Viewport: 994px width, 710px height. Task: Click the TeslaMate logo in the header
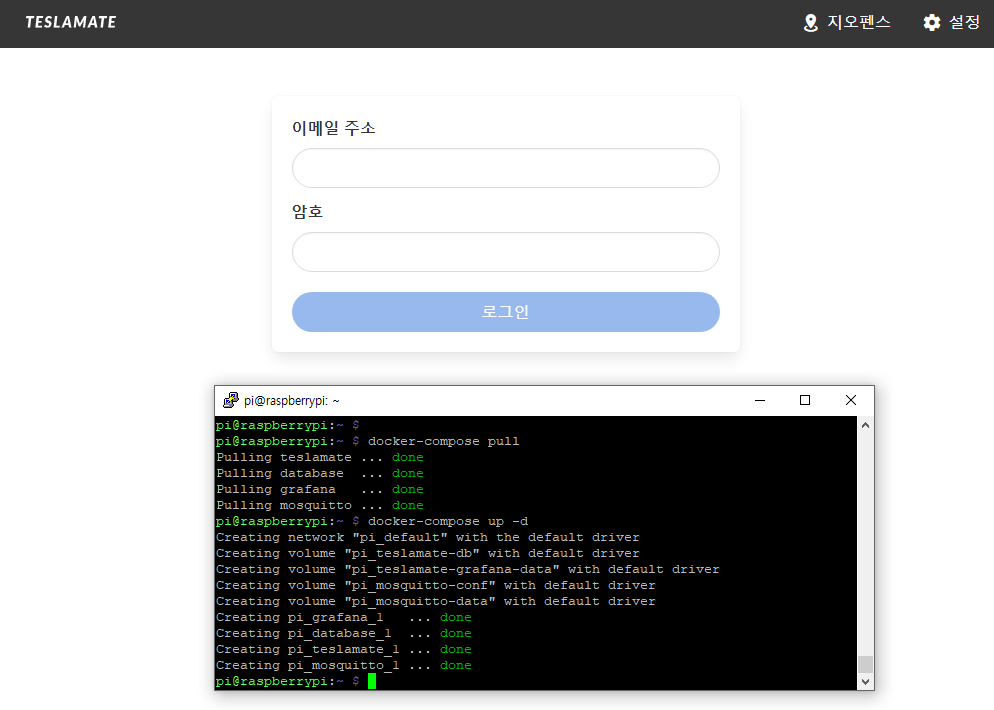coord(70,22)
